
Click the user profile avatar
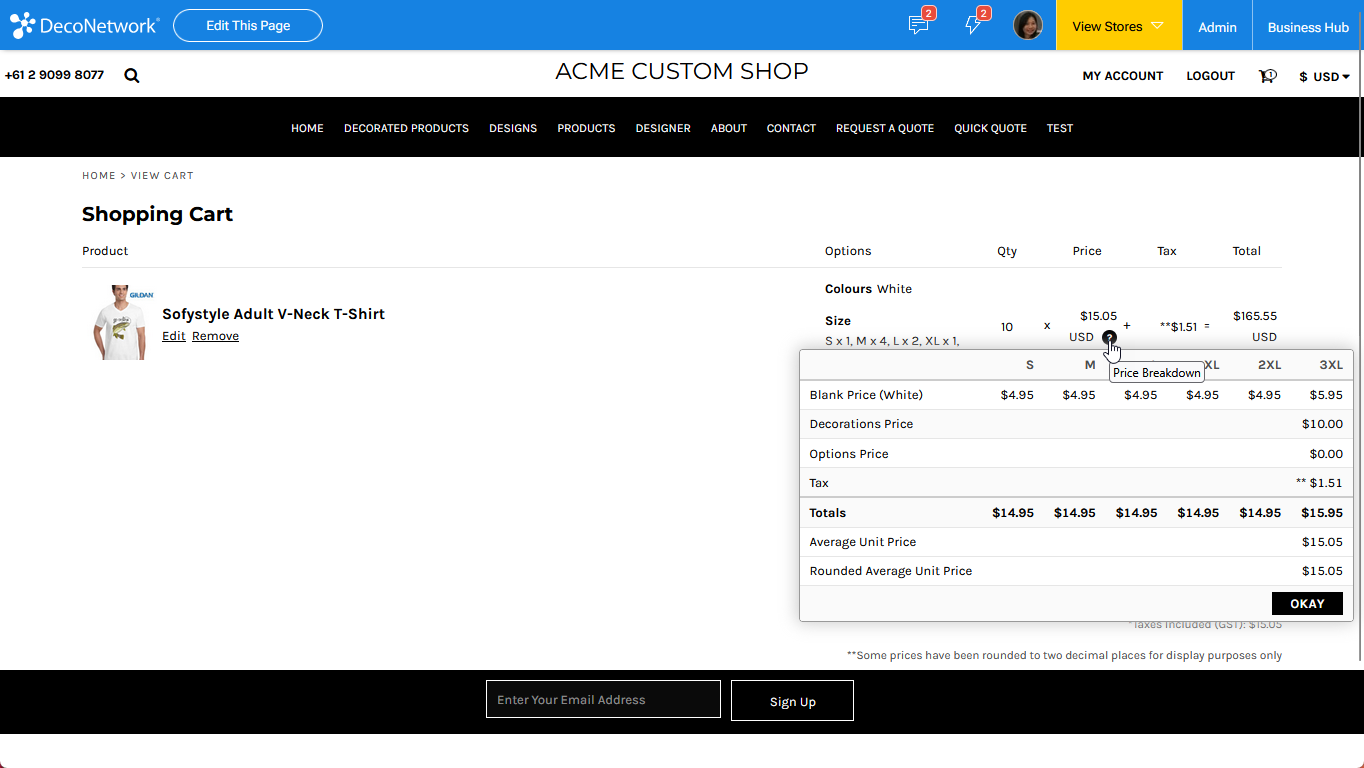pos(1028,25)
